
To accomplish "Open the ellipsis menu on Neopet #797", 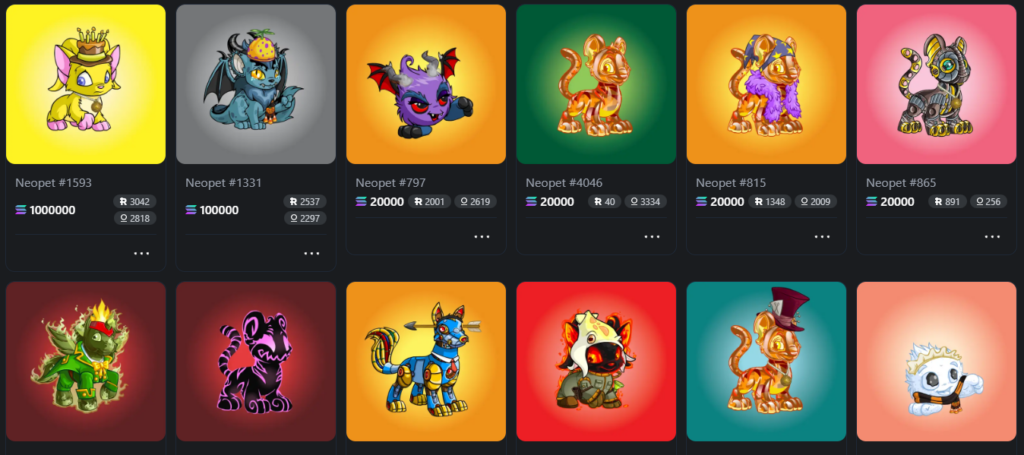I will tap(482, 236).
